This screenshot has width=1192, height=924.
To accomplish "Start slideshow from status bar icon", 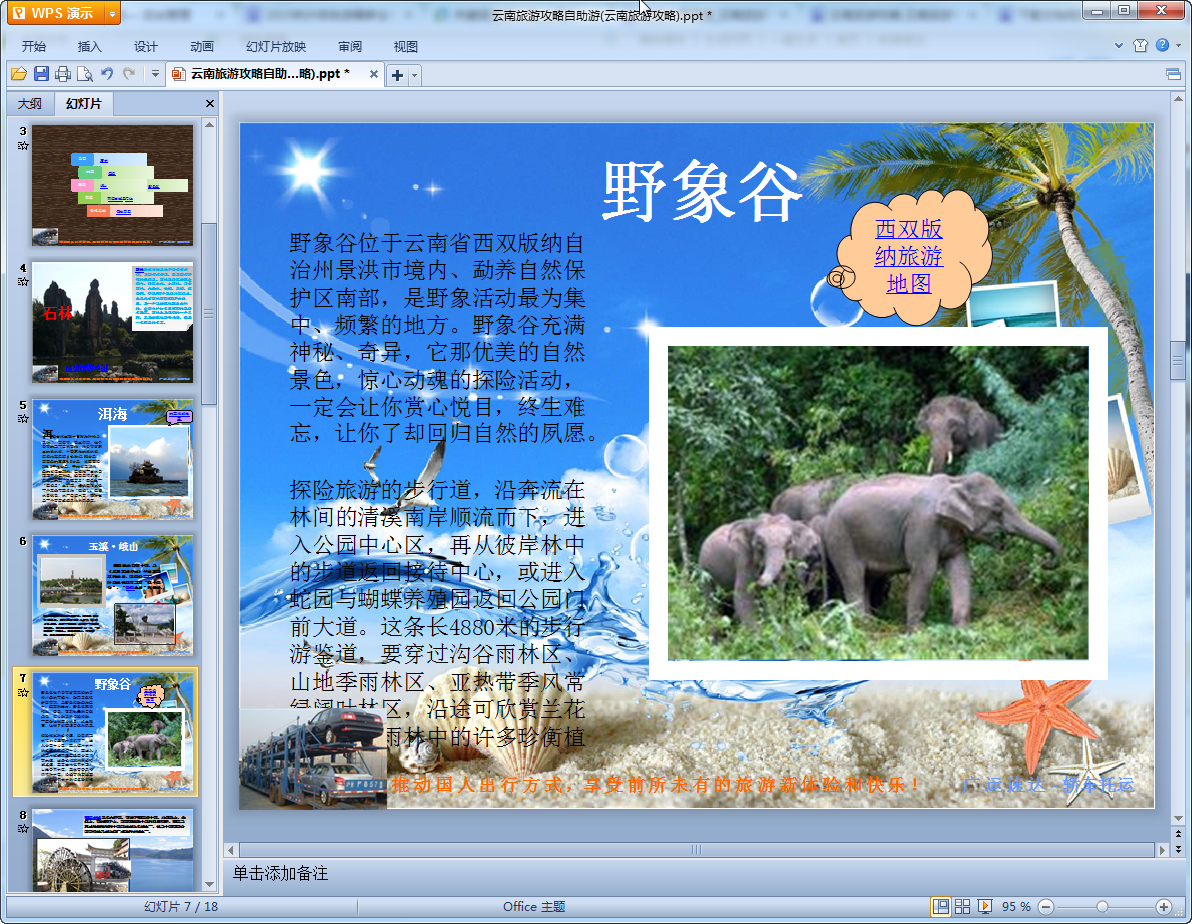I will click(984, 907).
